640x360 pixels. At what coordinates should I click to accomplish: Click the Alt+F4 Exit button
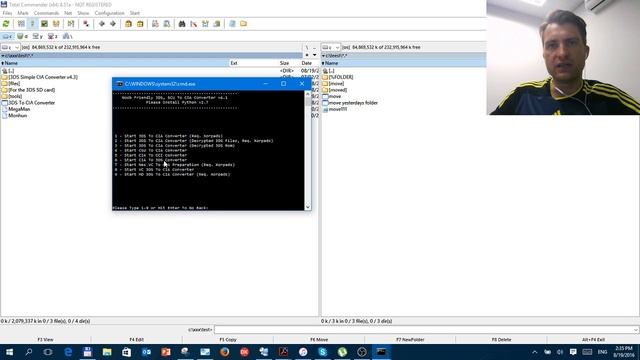click(593, 340)
